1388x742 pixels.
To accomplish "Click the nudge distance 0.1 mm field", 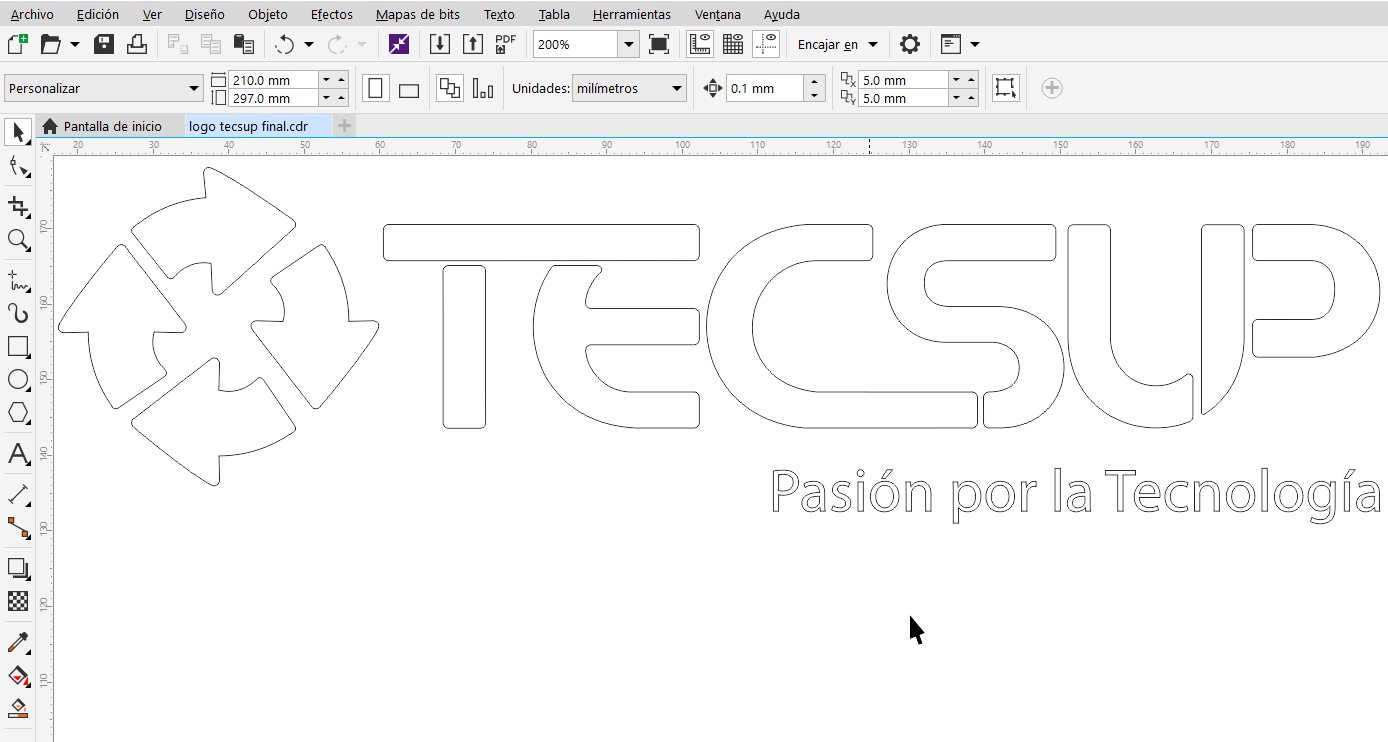I will coord(765,88).
